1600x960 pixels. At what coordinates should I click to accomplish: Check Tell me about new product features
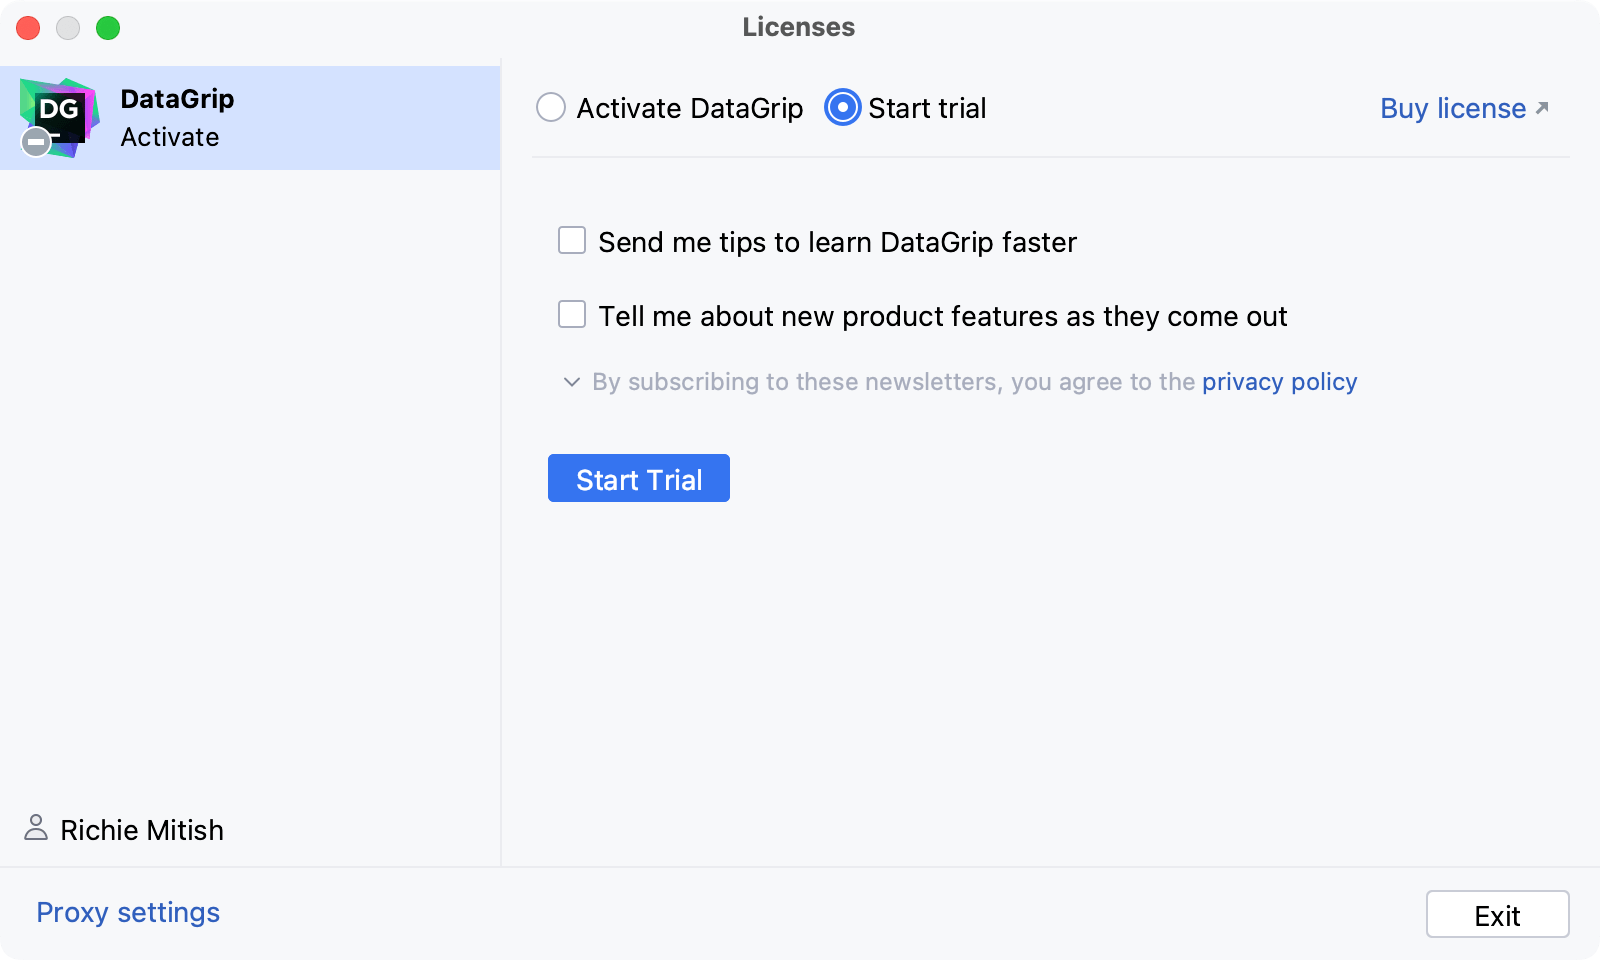click(x=571, y=314)
